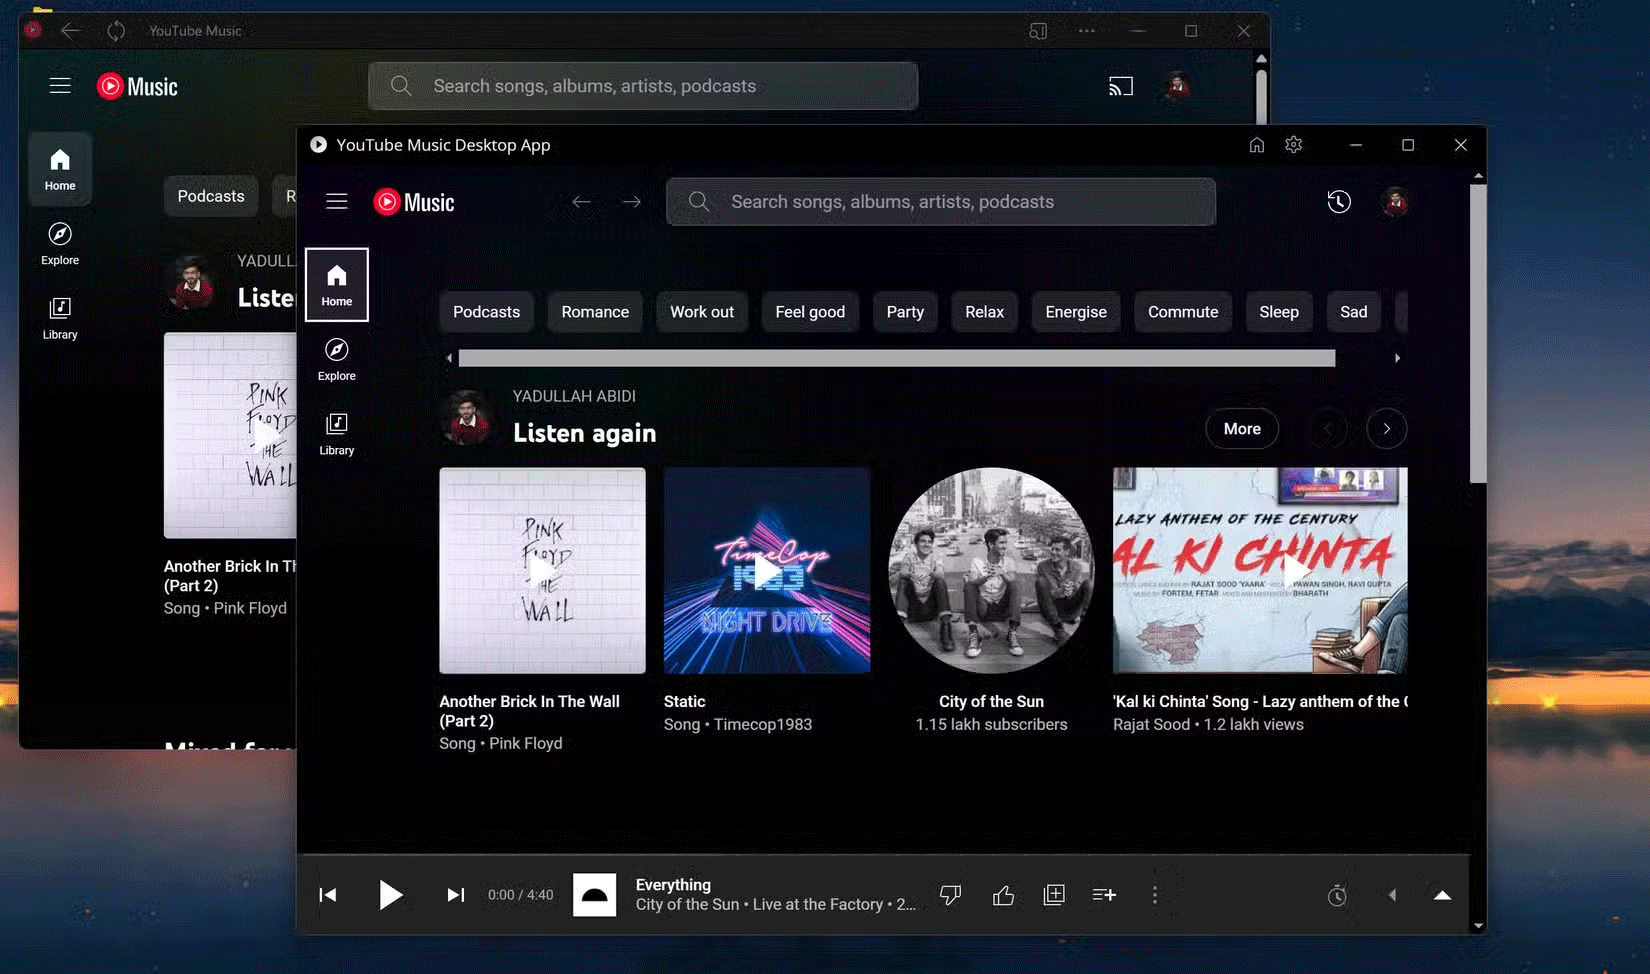The image size is (1650, 974).
Task: Switch to the Podcasts category
Action: (486, 311)
